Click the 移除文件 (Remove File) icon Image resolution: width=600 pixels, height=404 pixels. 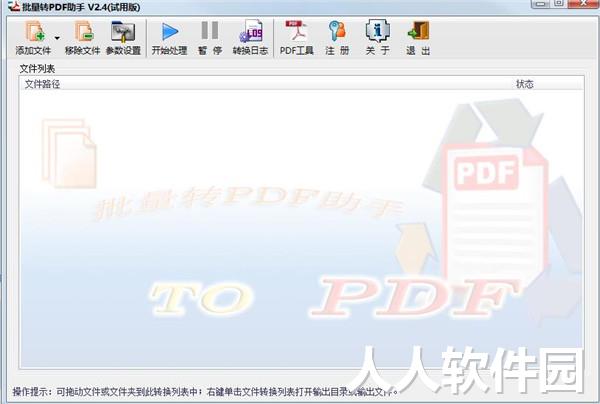(82, 37)
